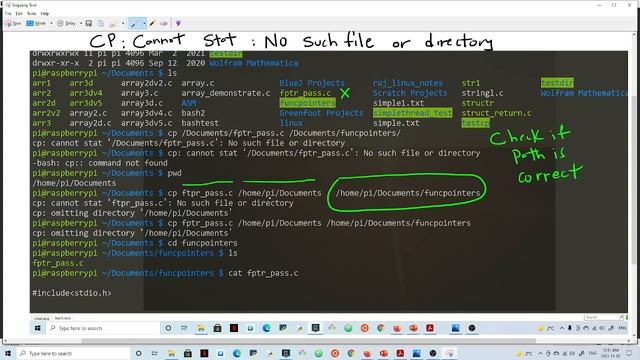Click highlighted 'simplethread_test' entry

point(413,113)
